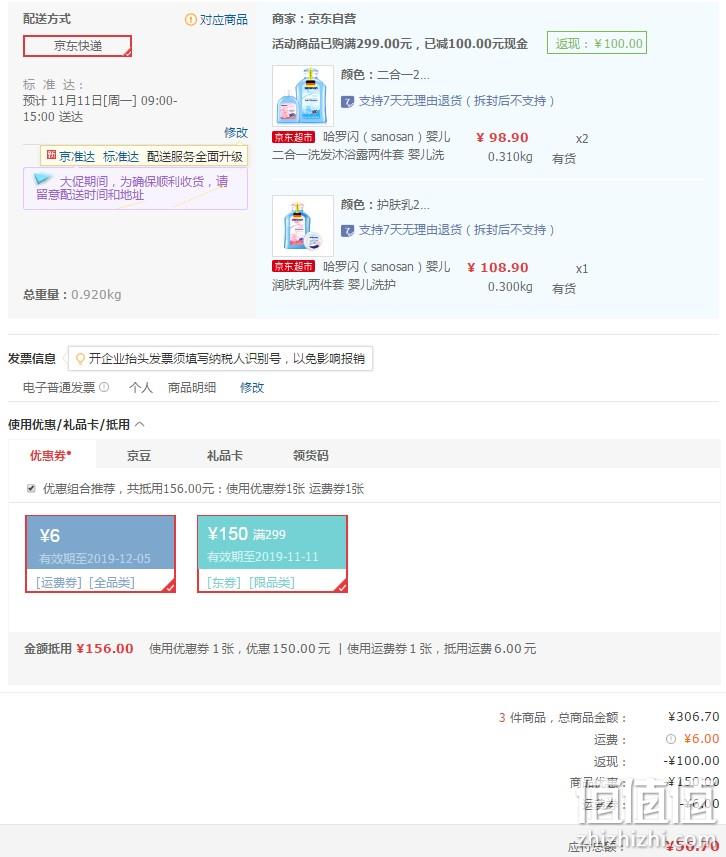
Task: Click the 商家:京东自营 label
Action: coord(314,19)
